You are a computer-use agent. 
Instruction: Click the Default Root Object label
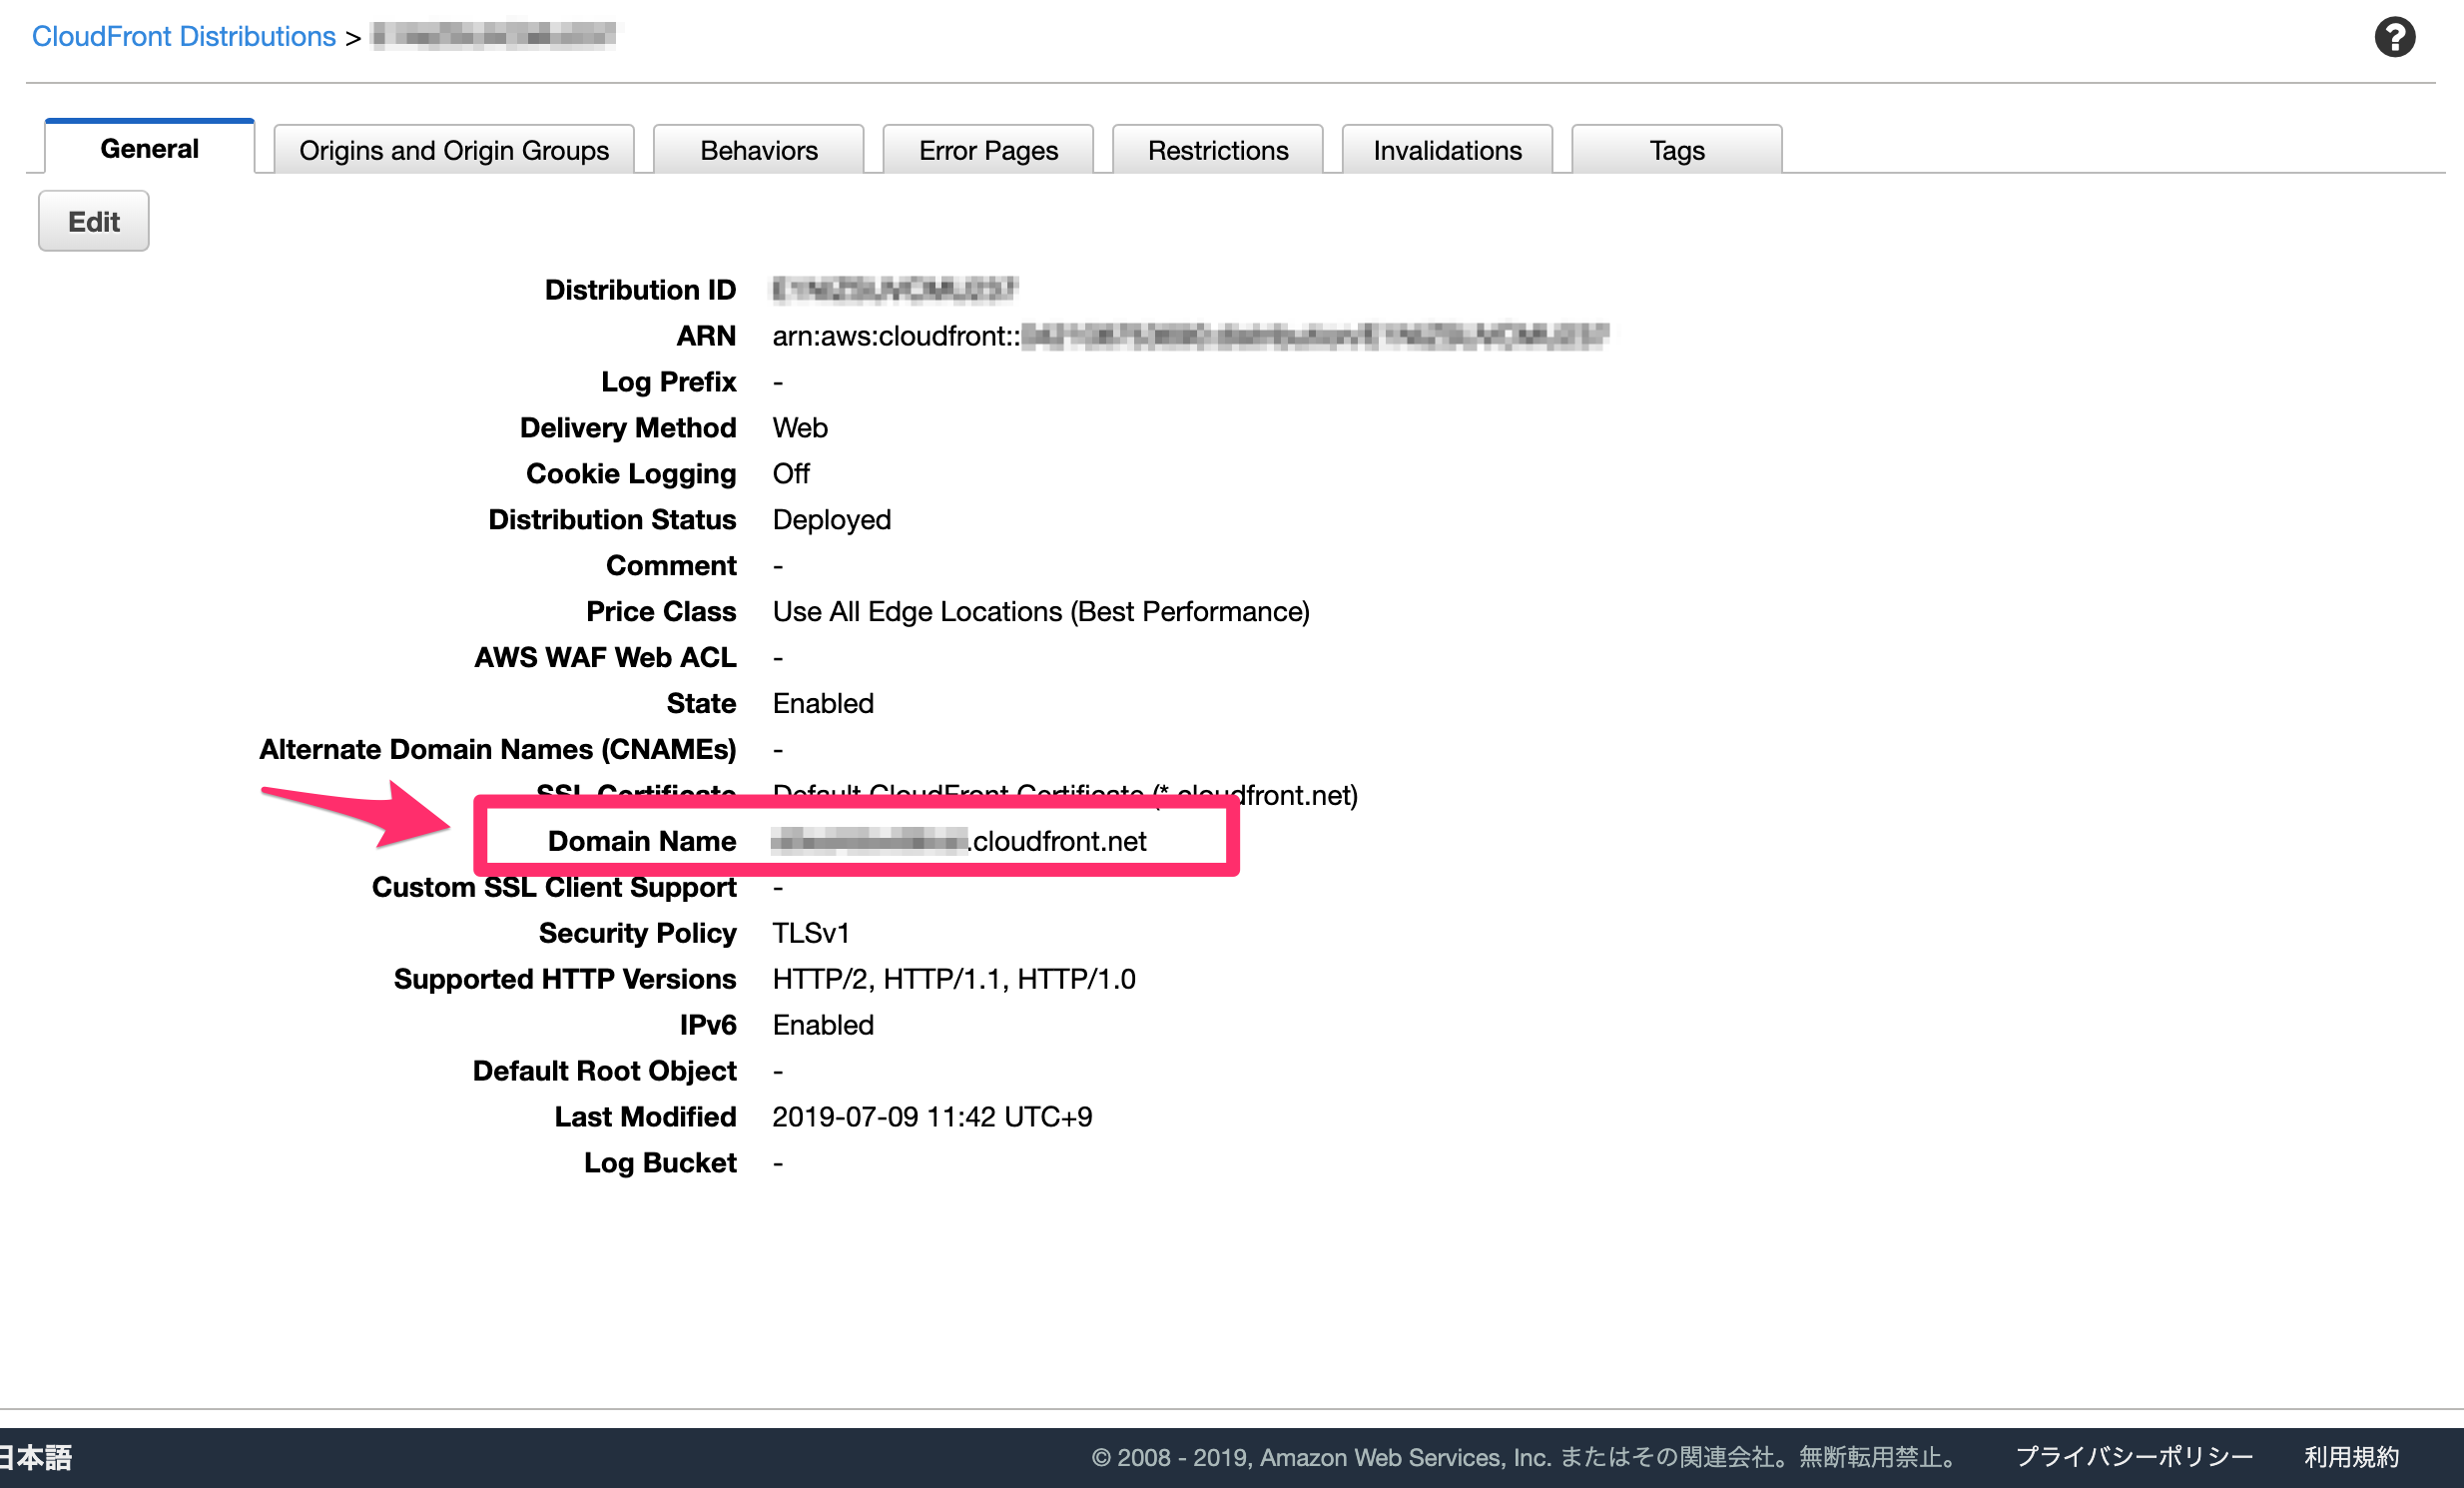click(x=604, y=1071)
